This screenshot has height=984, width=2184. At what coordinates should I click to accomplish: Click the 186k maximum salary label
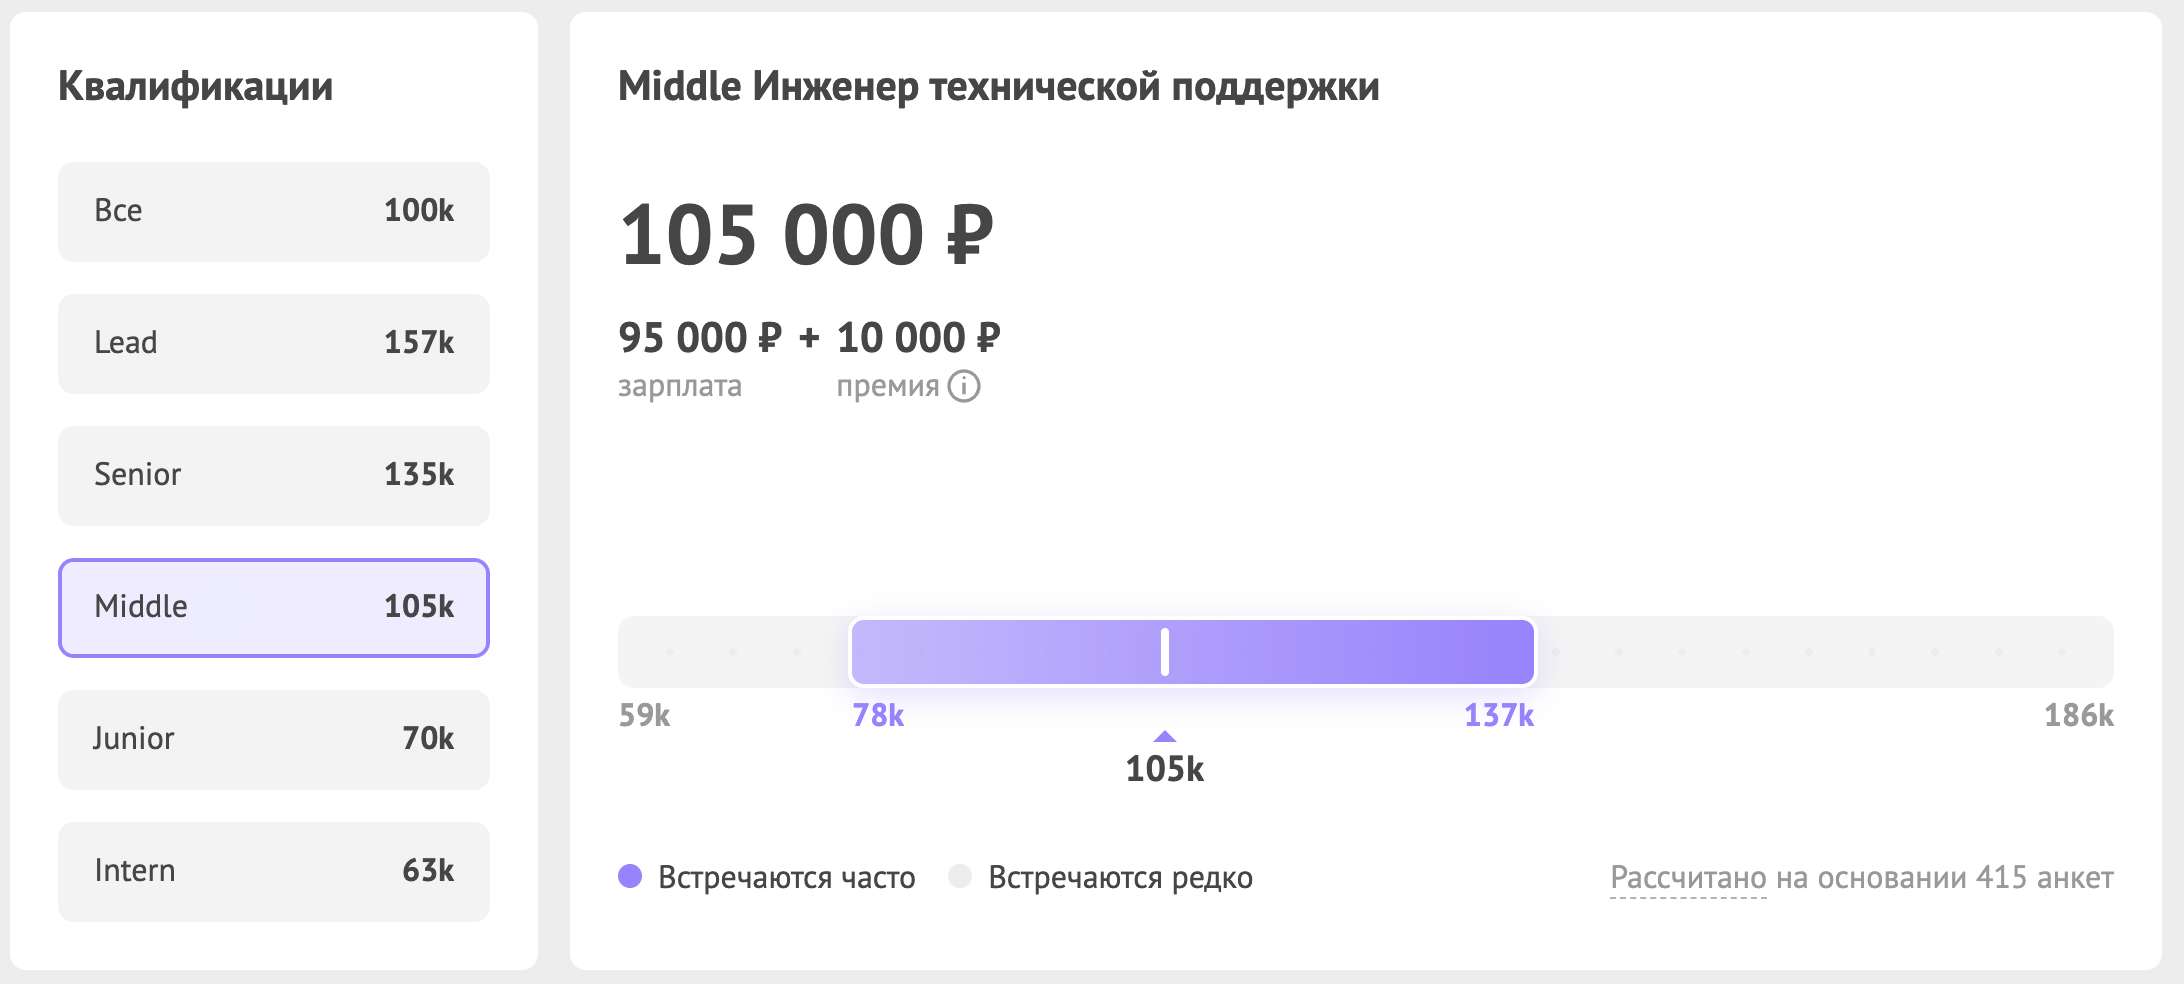point(2078,715)
